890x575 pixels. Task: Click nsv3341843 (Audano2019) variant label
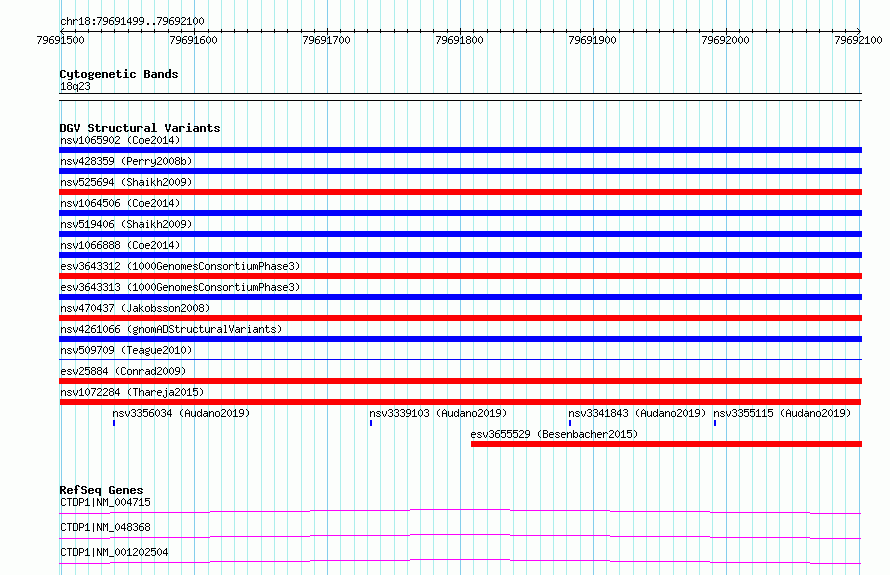click(637, 413)
